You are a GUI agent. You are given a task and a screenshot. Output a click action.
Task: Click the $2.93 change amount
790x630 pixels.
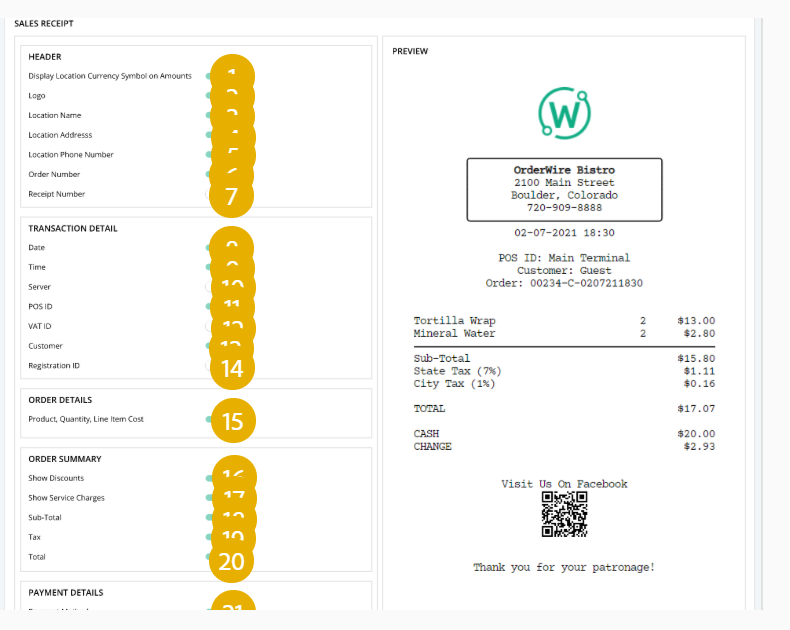699,447
